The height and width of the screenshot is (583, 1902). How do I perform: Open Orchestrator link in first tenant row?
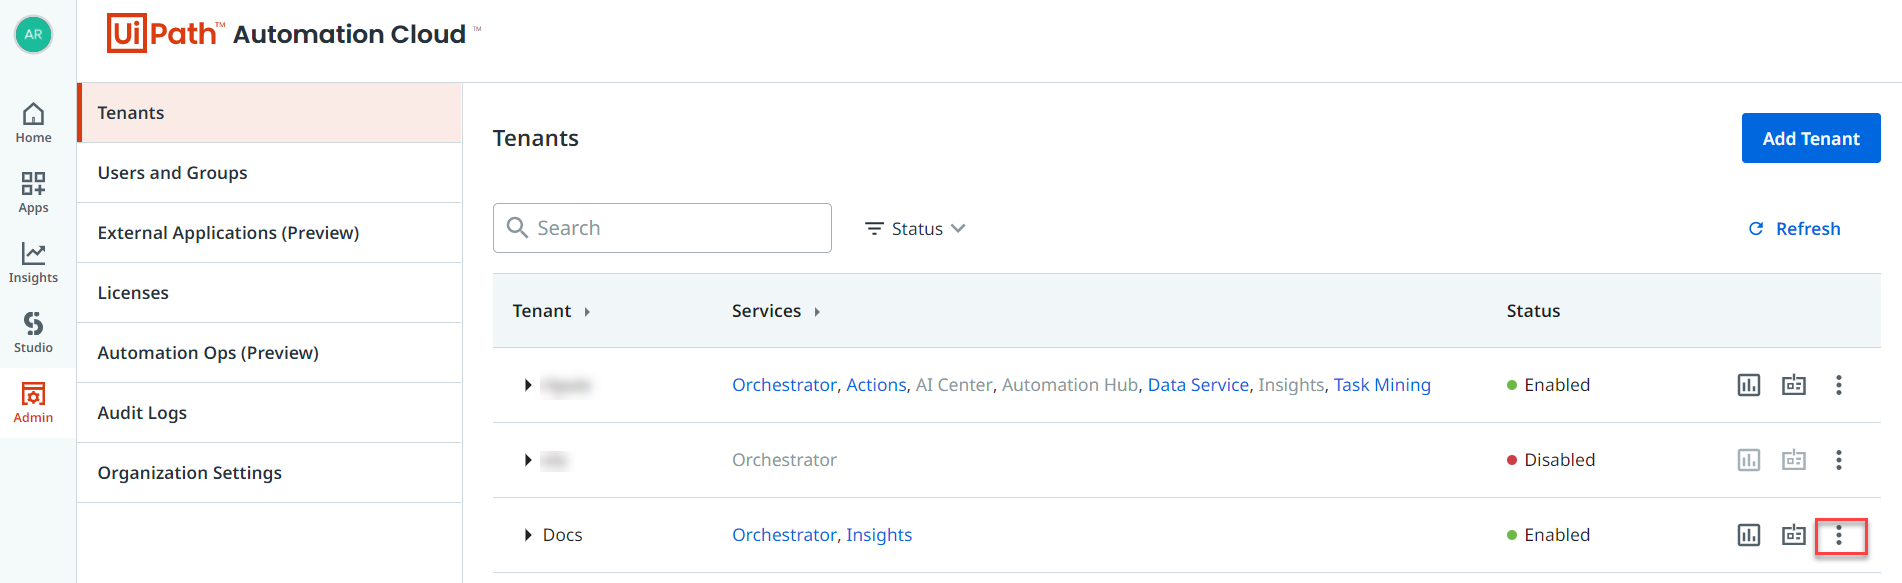click(x=784, y=385)
